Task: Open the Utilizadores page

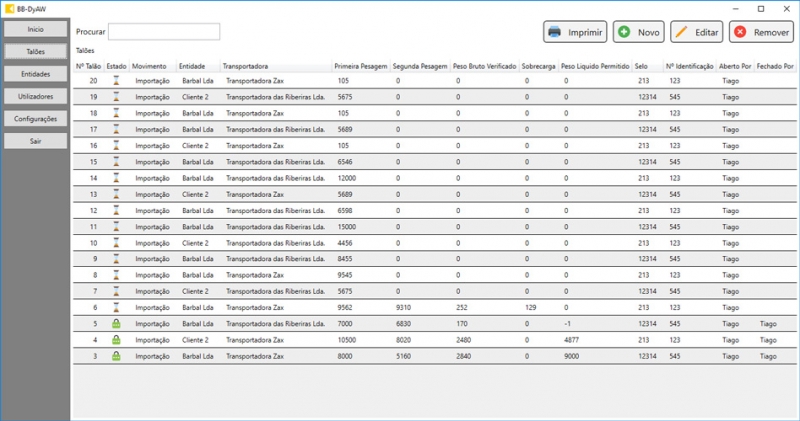Action: pyautogui.click(x=35, y=96)
